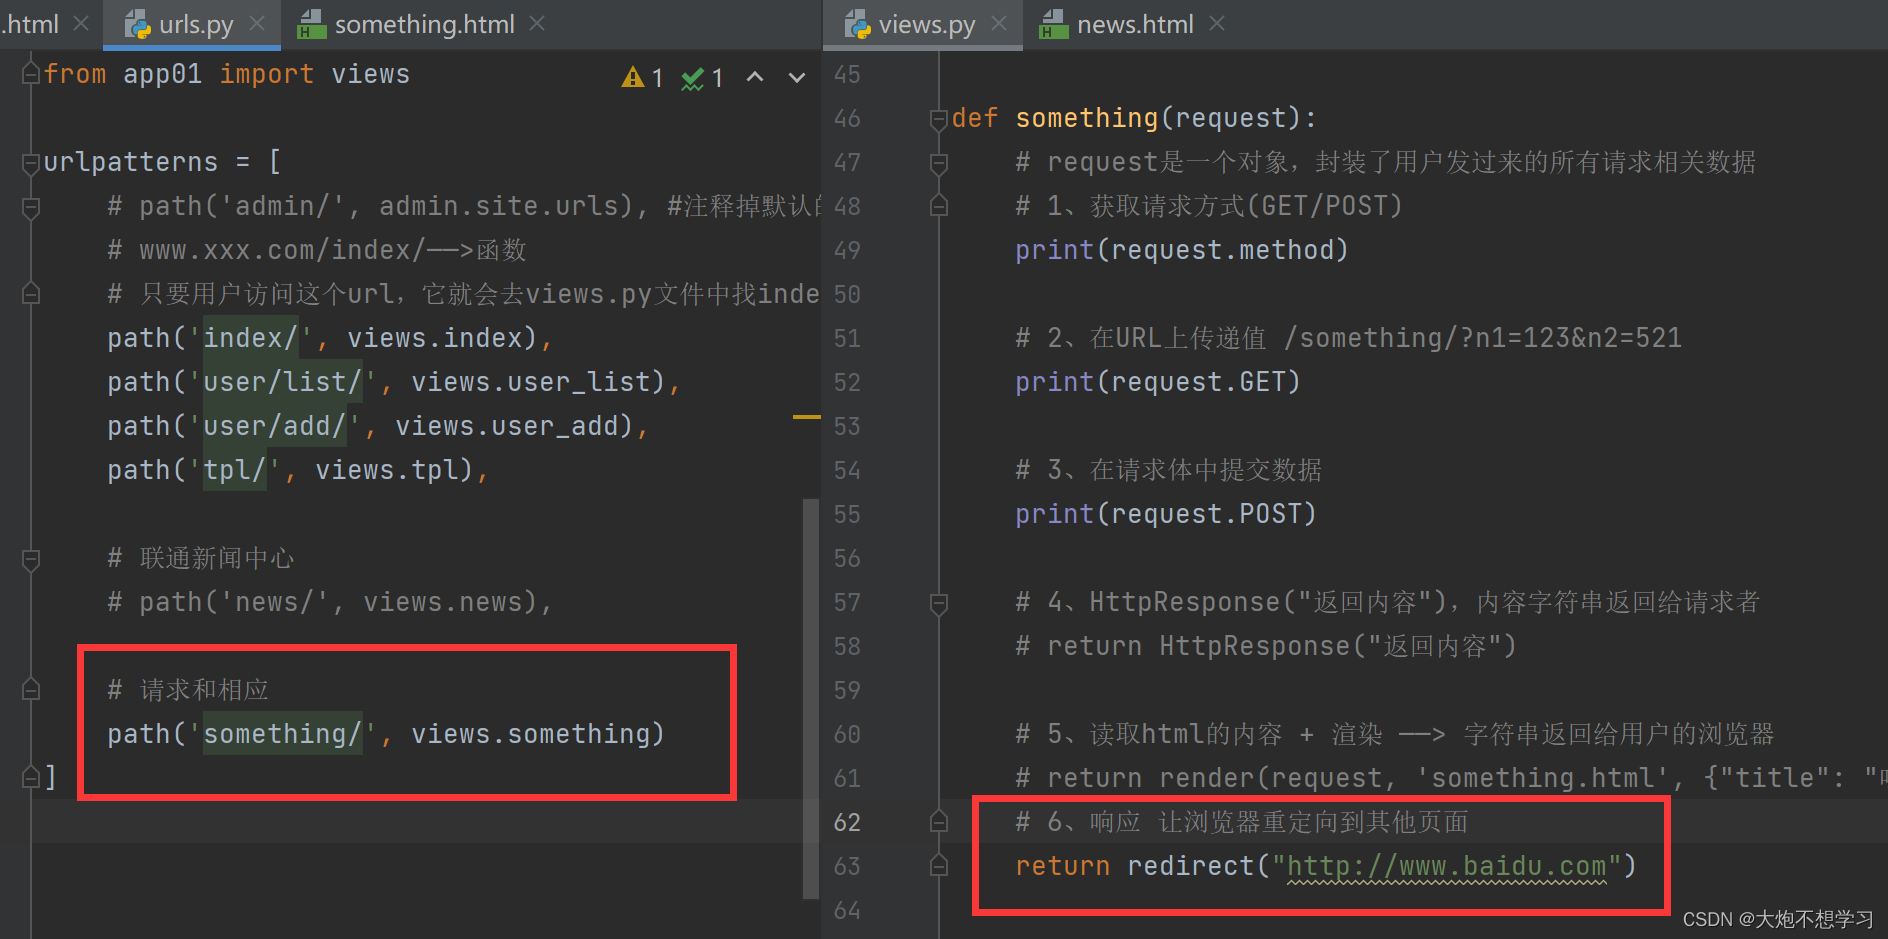The image size is (1888, 939).
Task: Close the urls.py tab
Action: pos(257,23)
